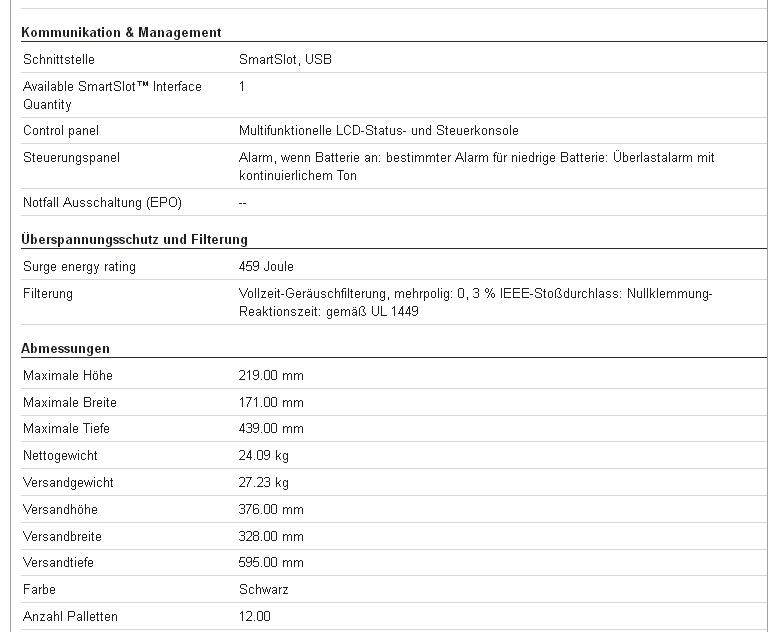778x632 pixels.
Task: Click the Abmessungen section heading
Action: coord(66,349)
